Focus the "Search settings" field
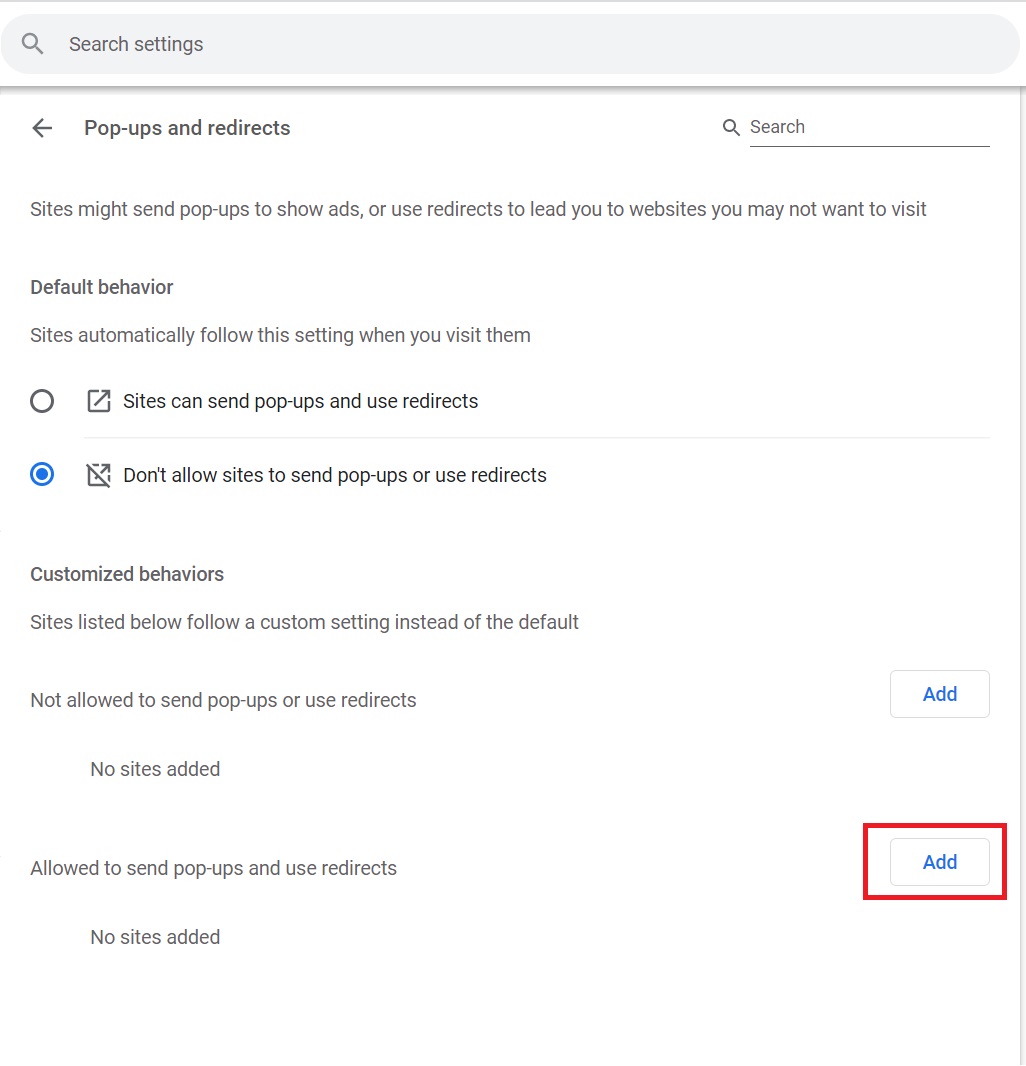The image size is (1026, 1066). (500, 44)
